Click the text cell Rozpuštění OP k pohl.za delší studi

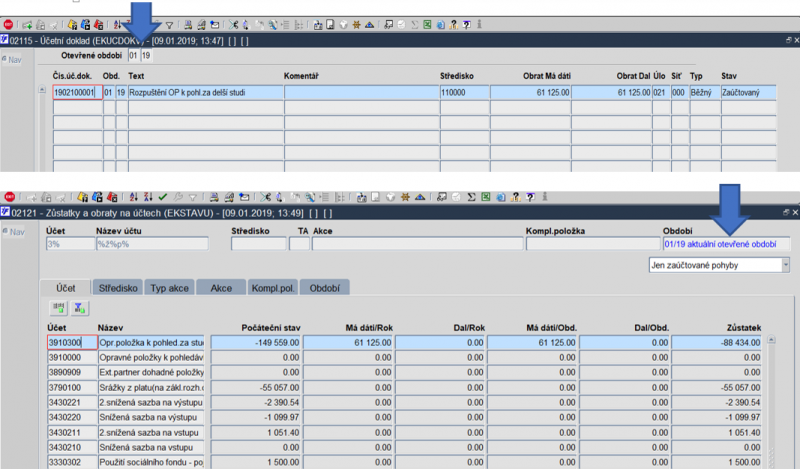206,92
